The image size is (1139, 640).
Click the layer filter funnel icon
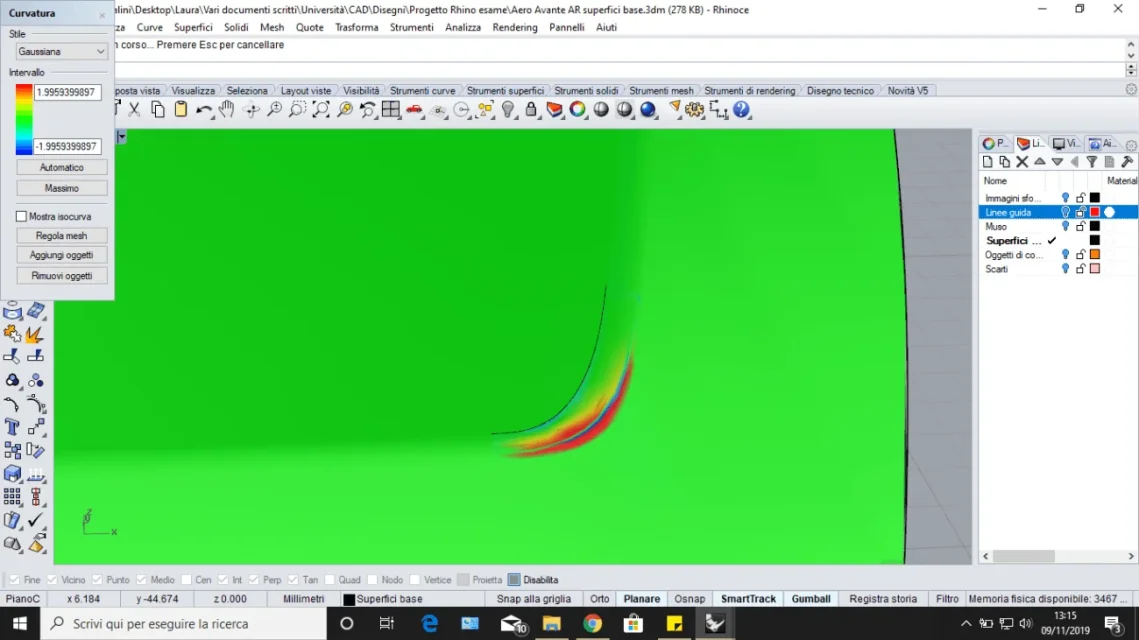click(x=1092, y=162)
